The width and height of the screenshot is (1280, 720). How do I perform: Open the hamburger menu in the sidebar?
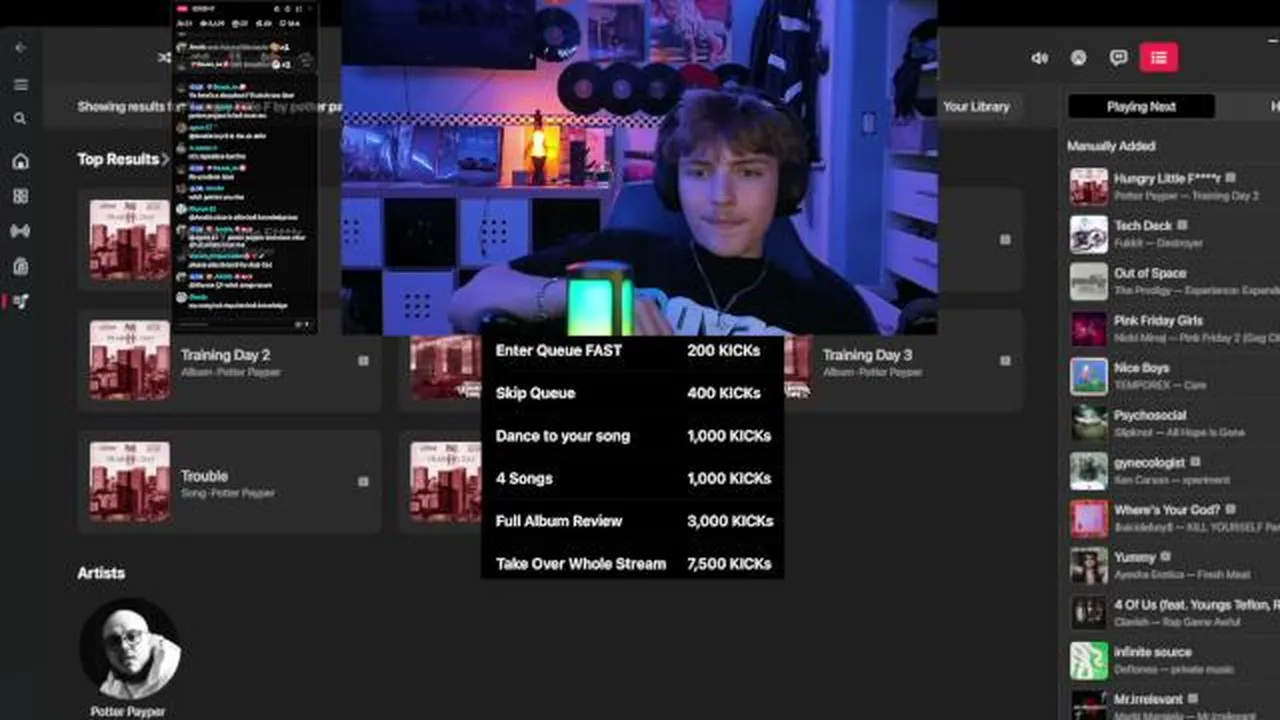pyautogui.click(x=20, y=84)
